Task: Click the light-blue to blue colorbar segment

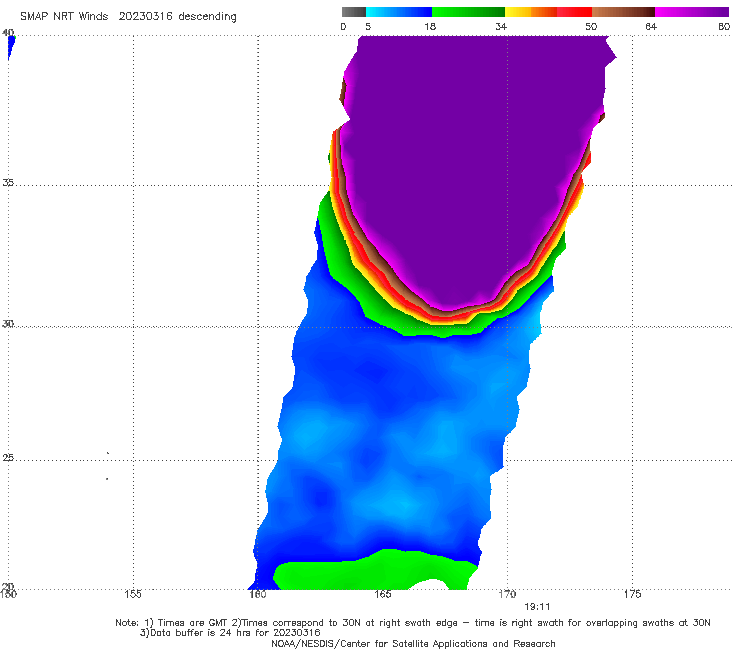Action: 399,12
